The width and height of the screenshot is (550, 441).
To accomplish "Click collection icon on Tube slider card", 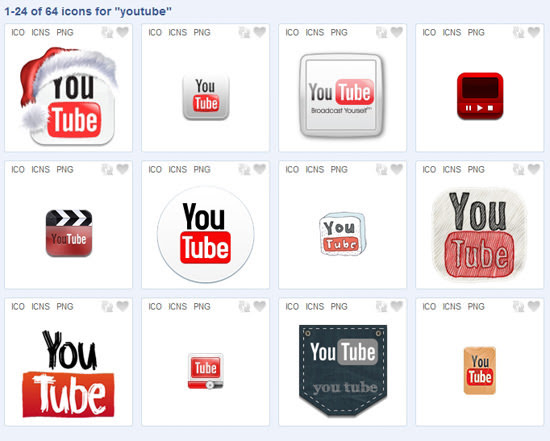I will 244,307.
